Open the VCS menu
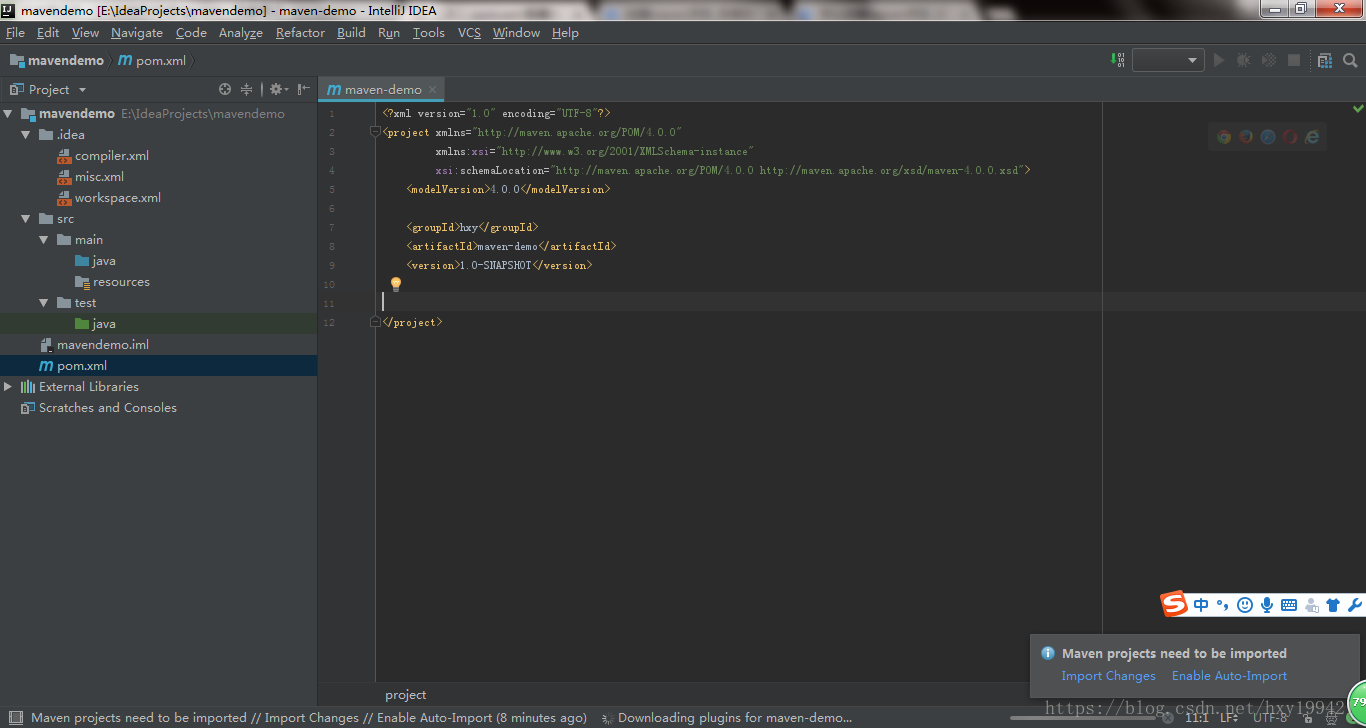The image size is (1366, 728). [469, 32]
